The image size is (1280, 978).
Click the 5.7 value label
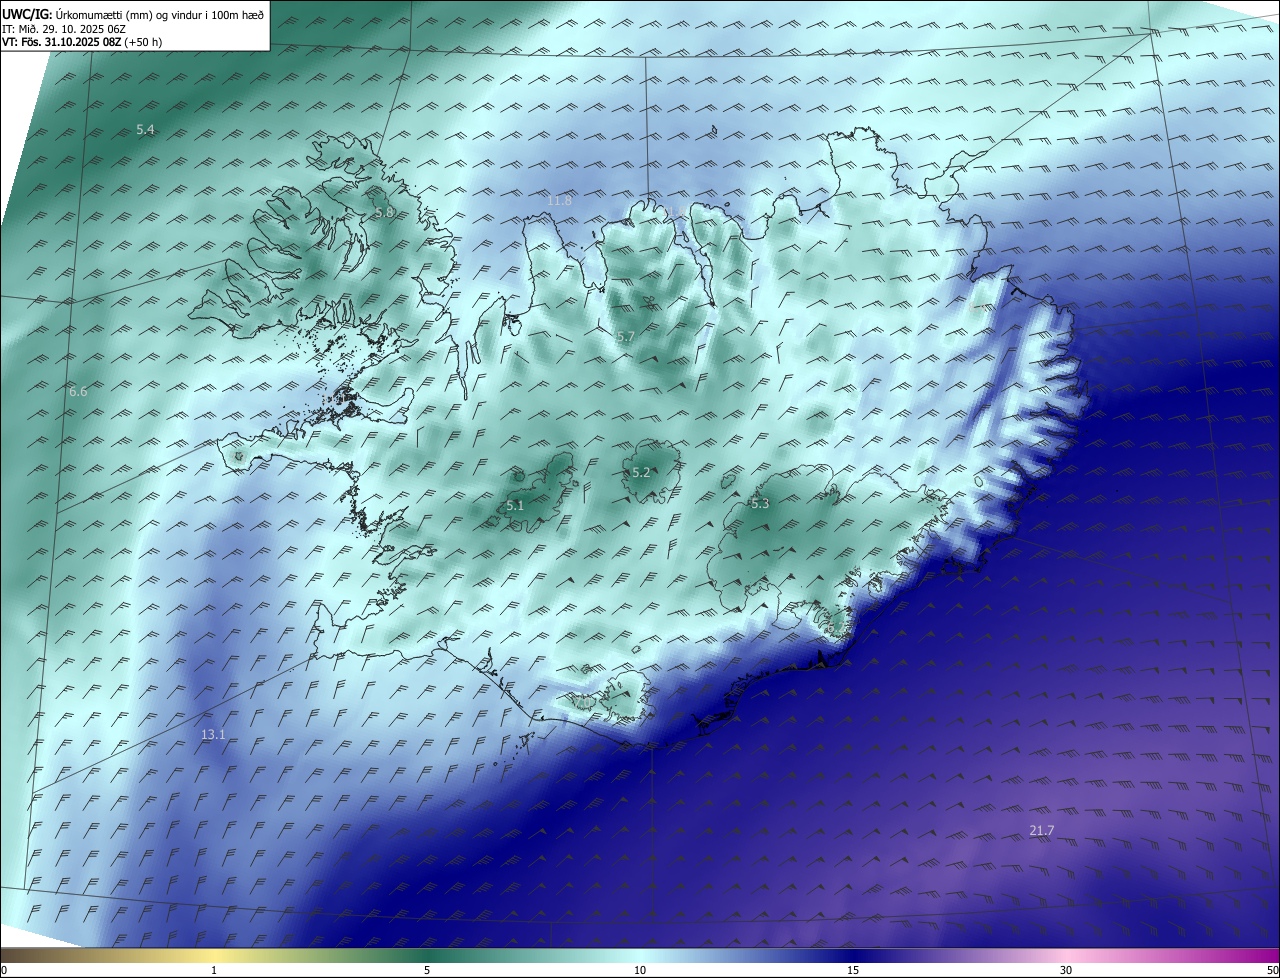click(x=625, y=338)
